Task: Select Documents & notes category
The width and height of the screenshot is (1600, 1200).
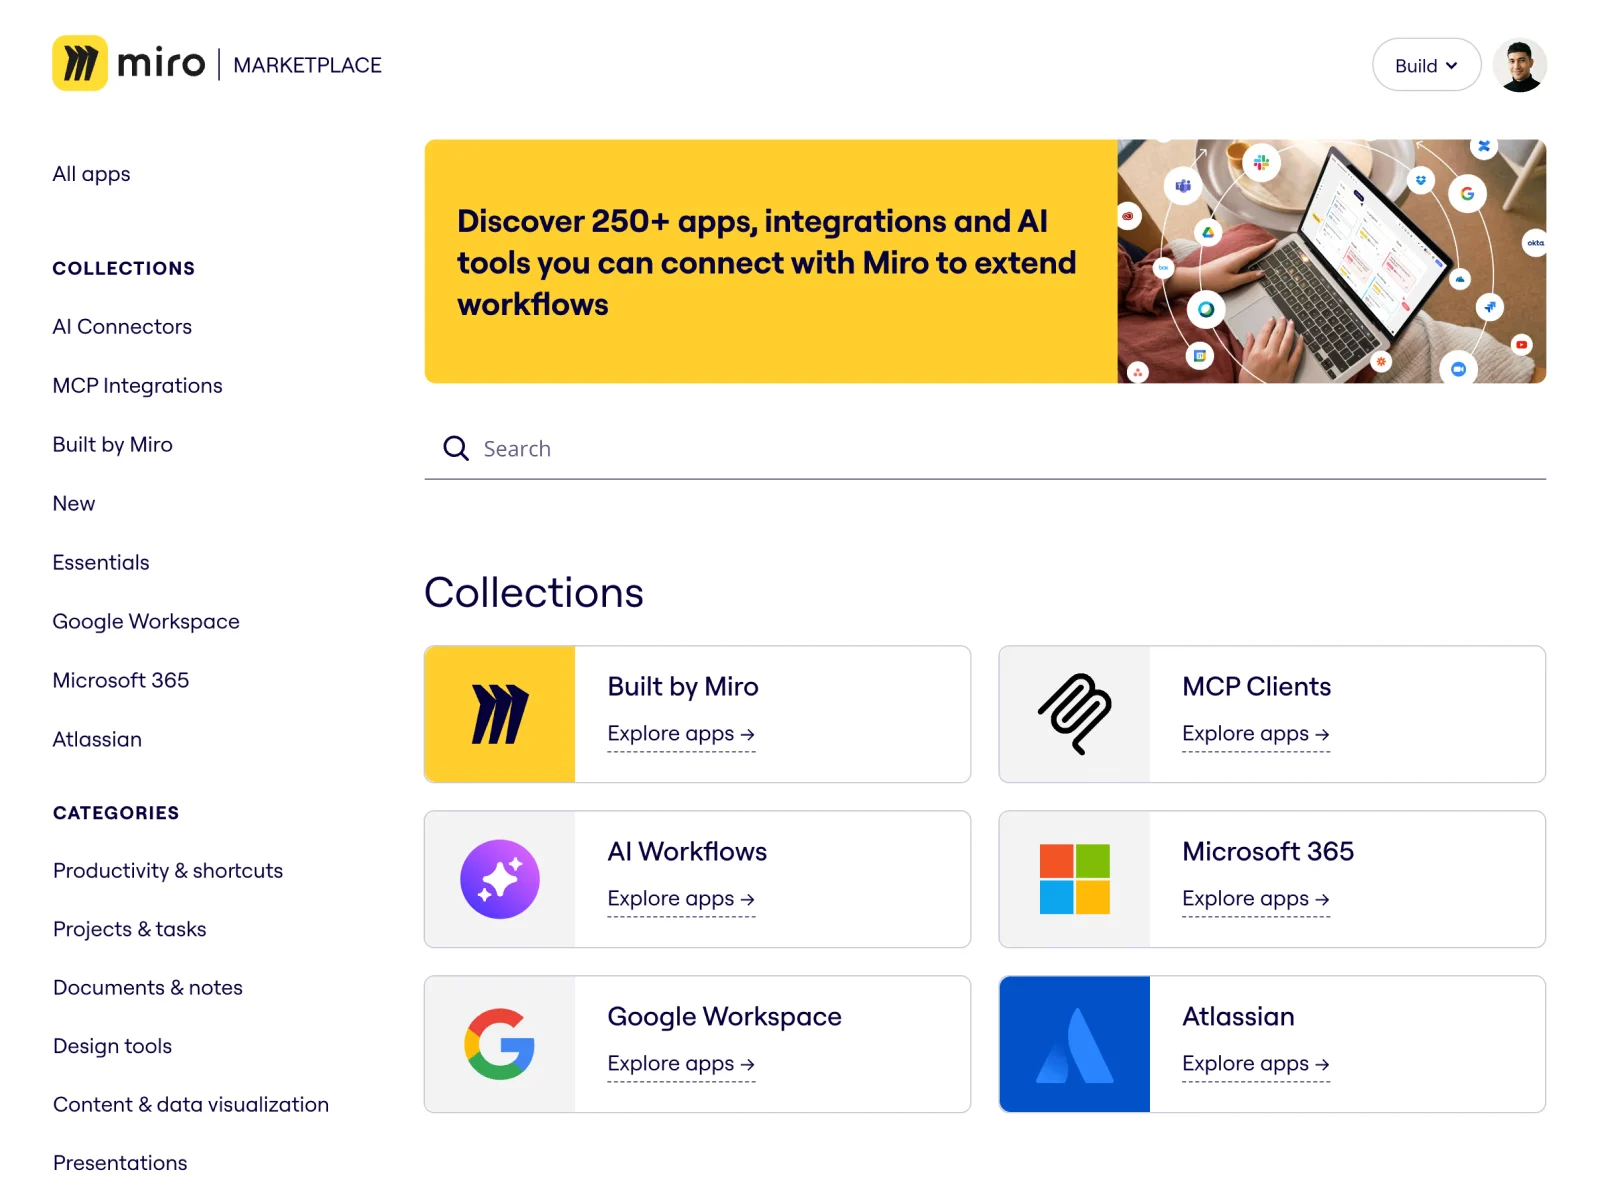Action: coord(148,988)
